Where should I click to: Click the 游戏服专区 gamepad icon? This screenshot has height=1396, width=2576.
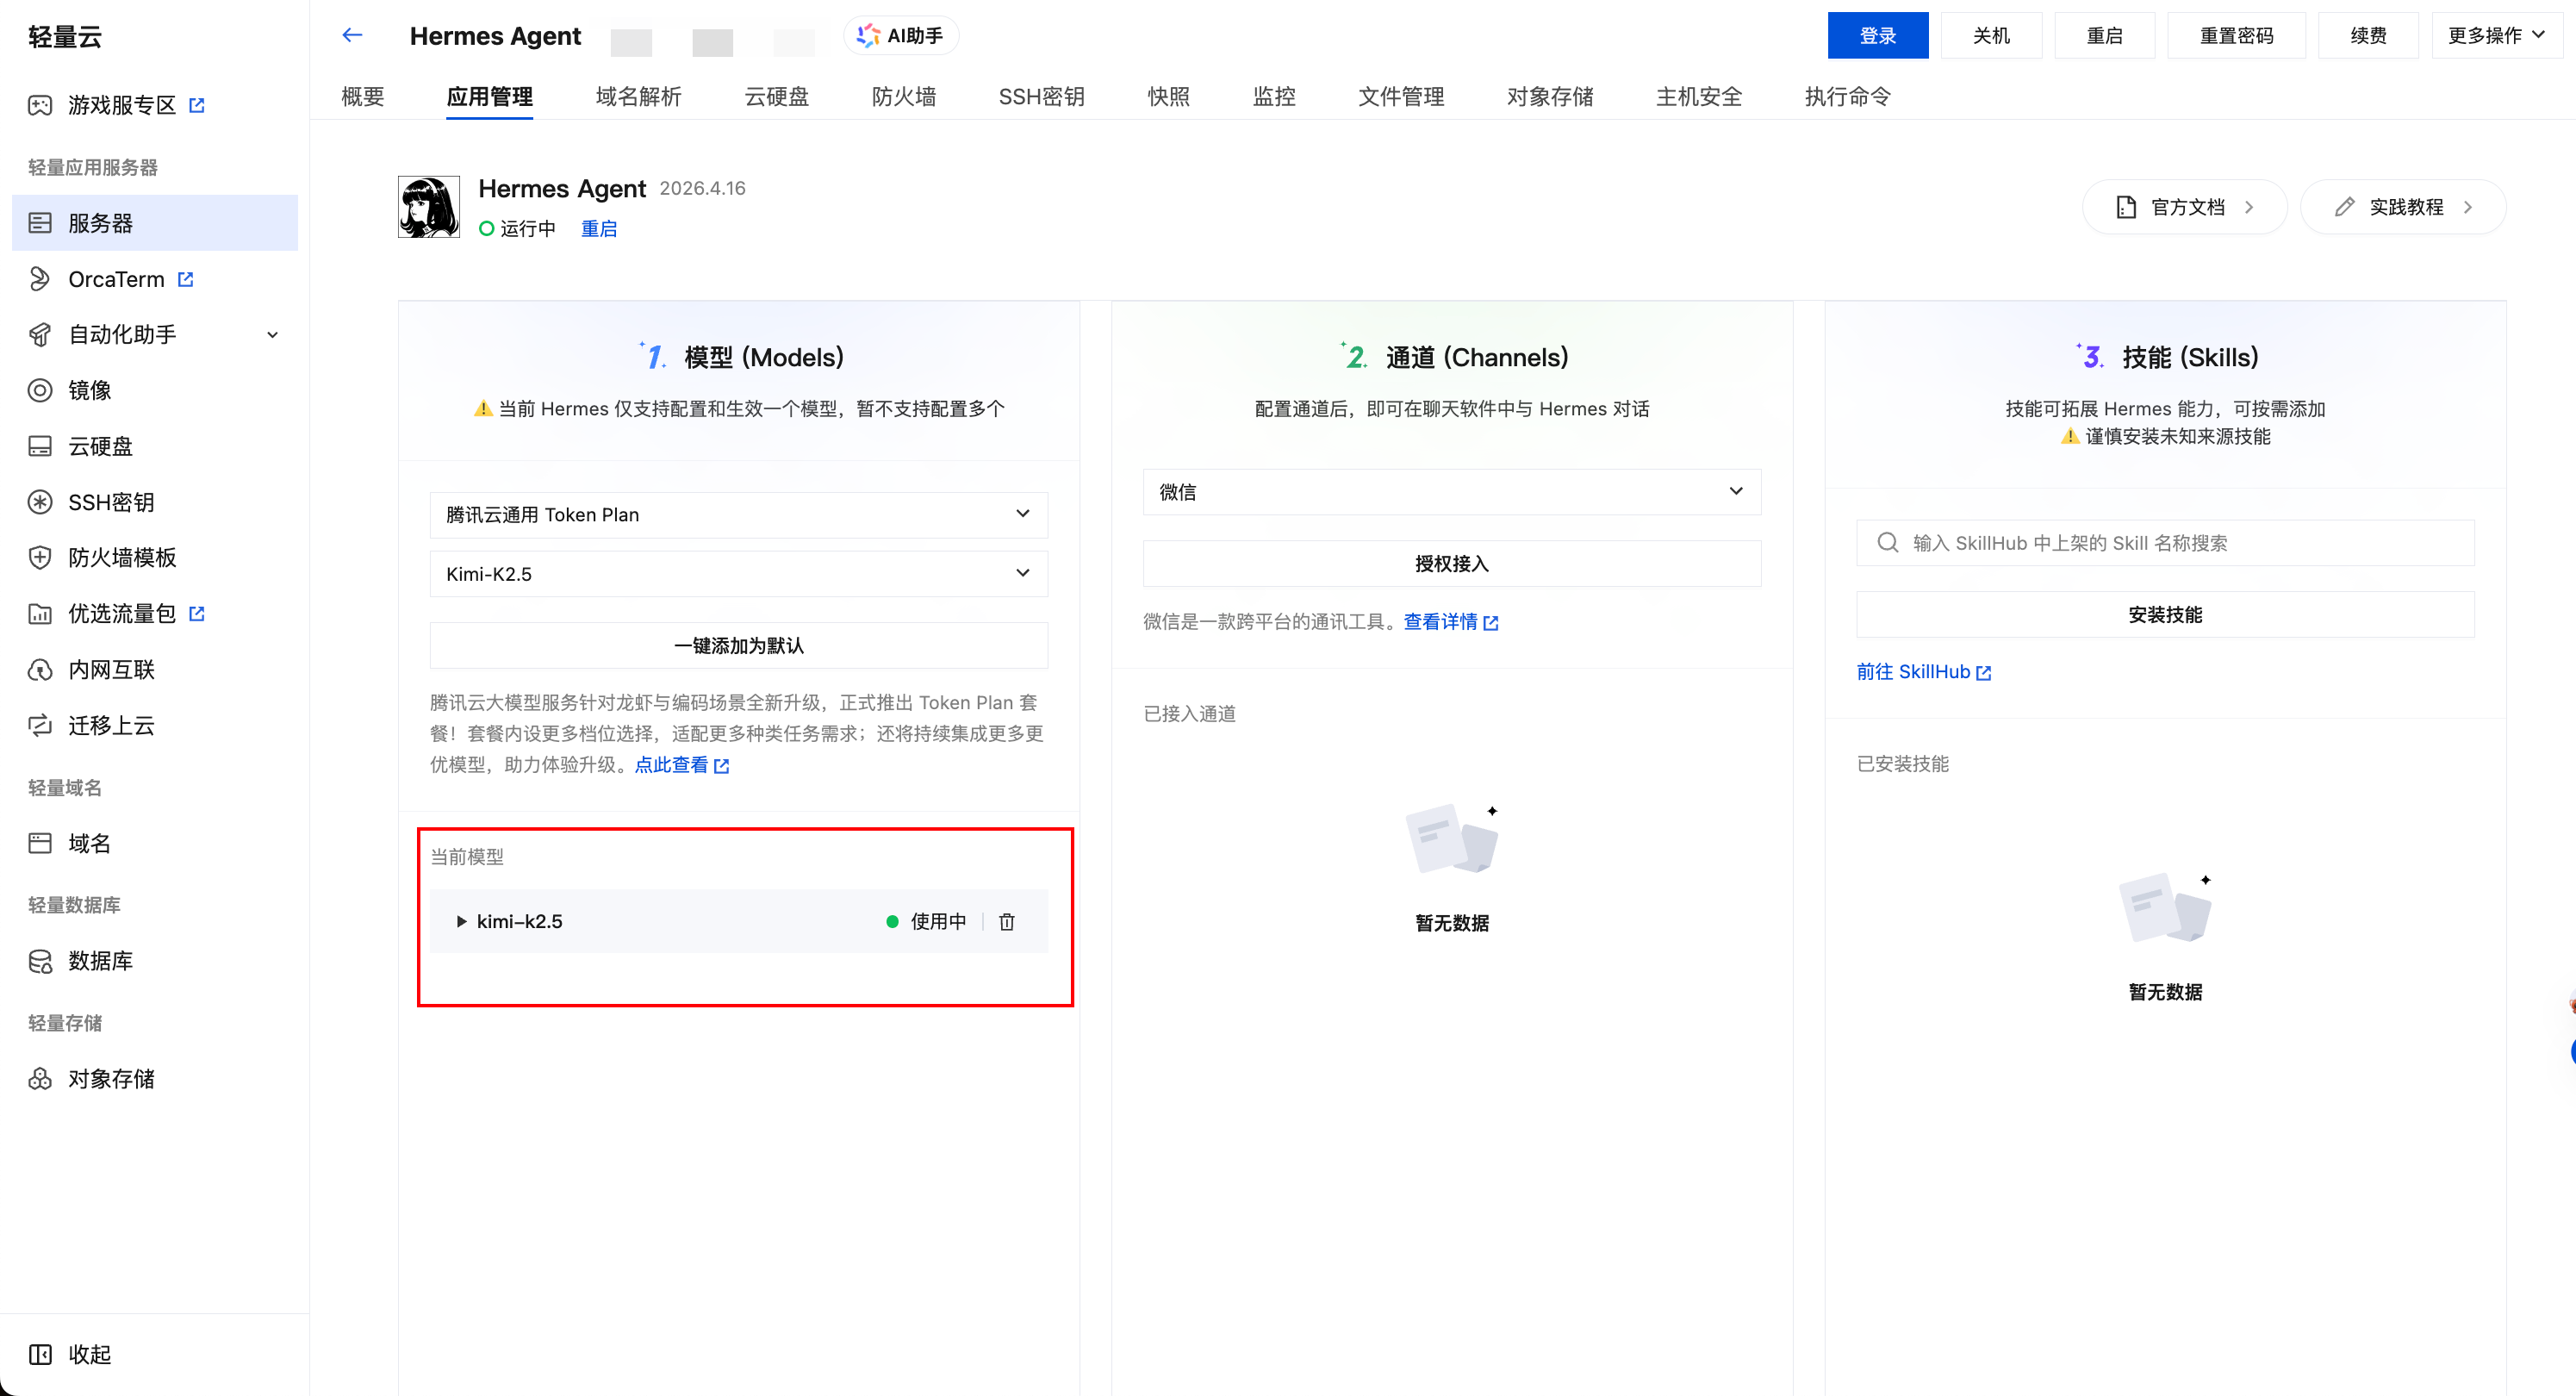(40, 105)
